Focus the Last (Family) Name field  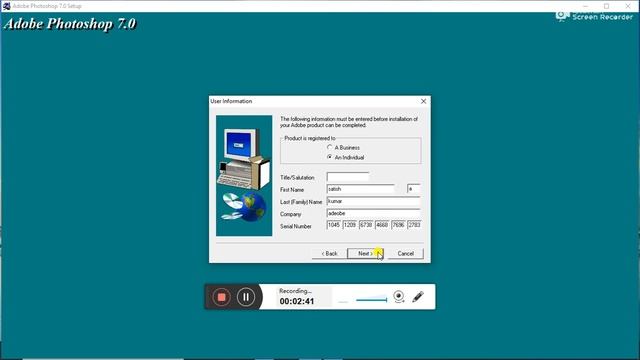tap(373, 201)
